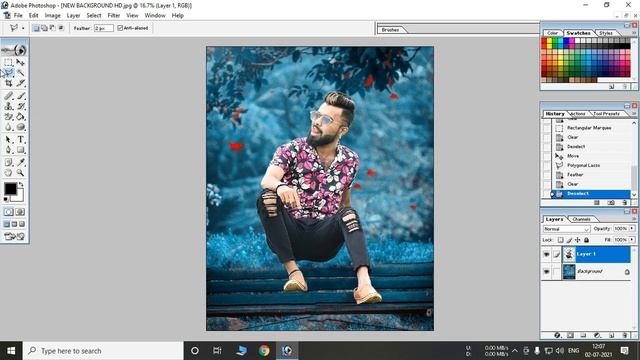Reset default foreground and background colors
640x360 pixels.
pos(6,199)
